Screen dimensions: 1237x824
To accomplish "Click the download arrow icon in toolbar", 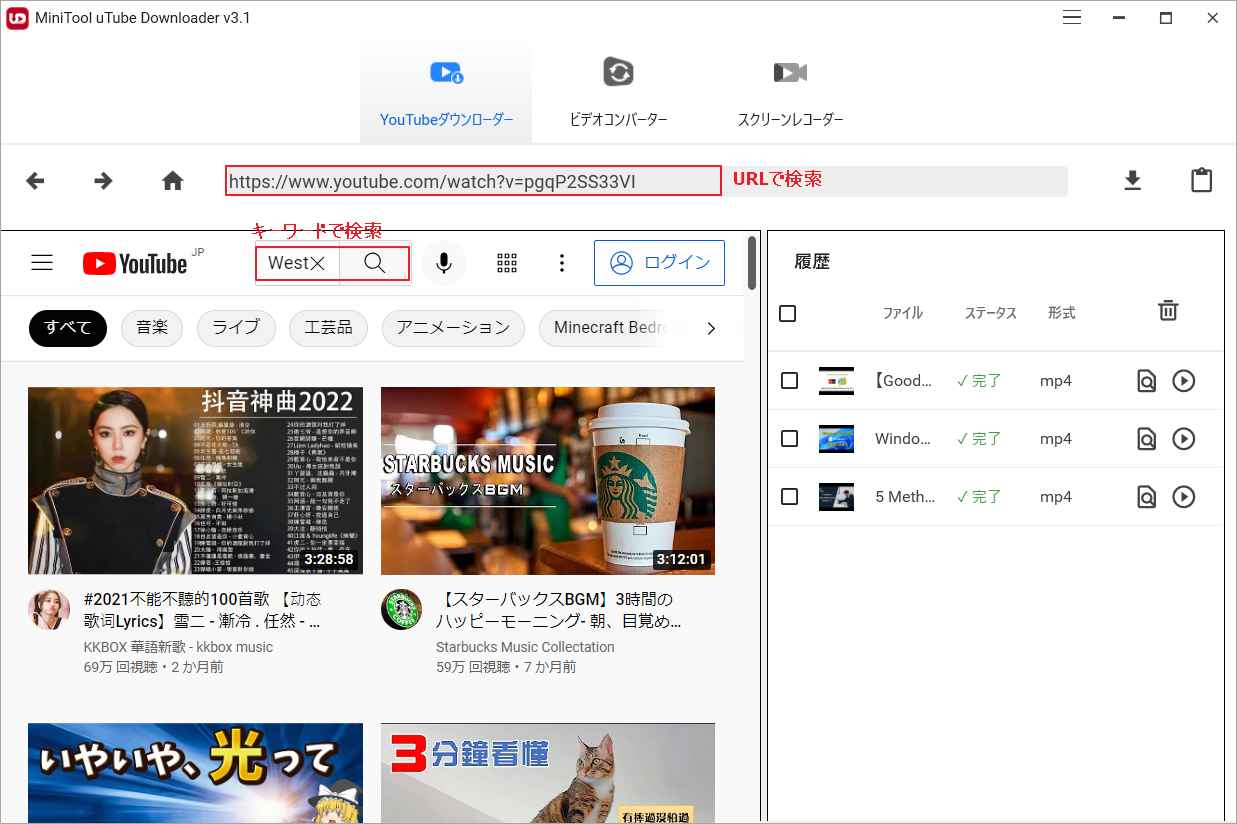I will (x=1132, y=180).
